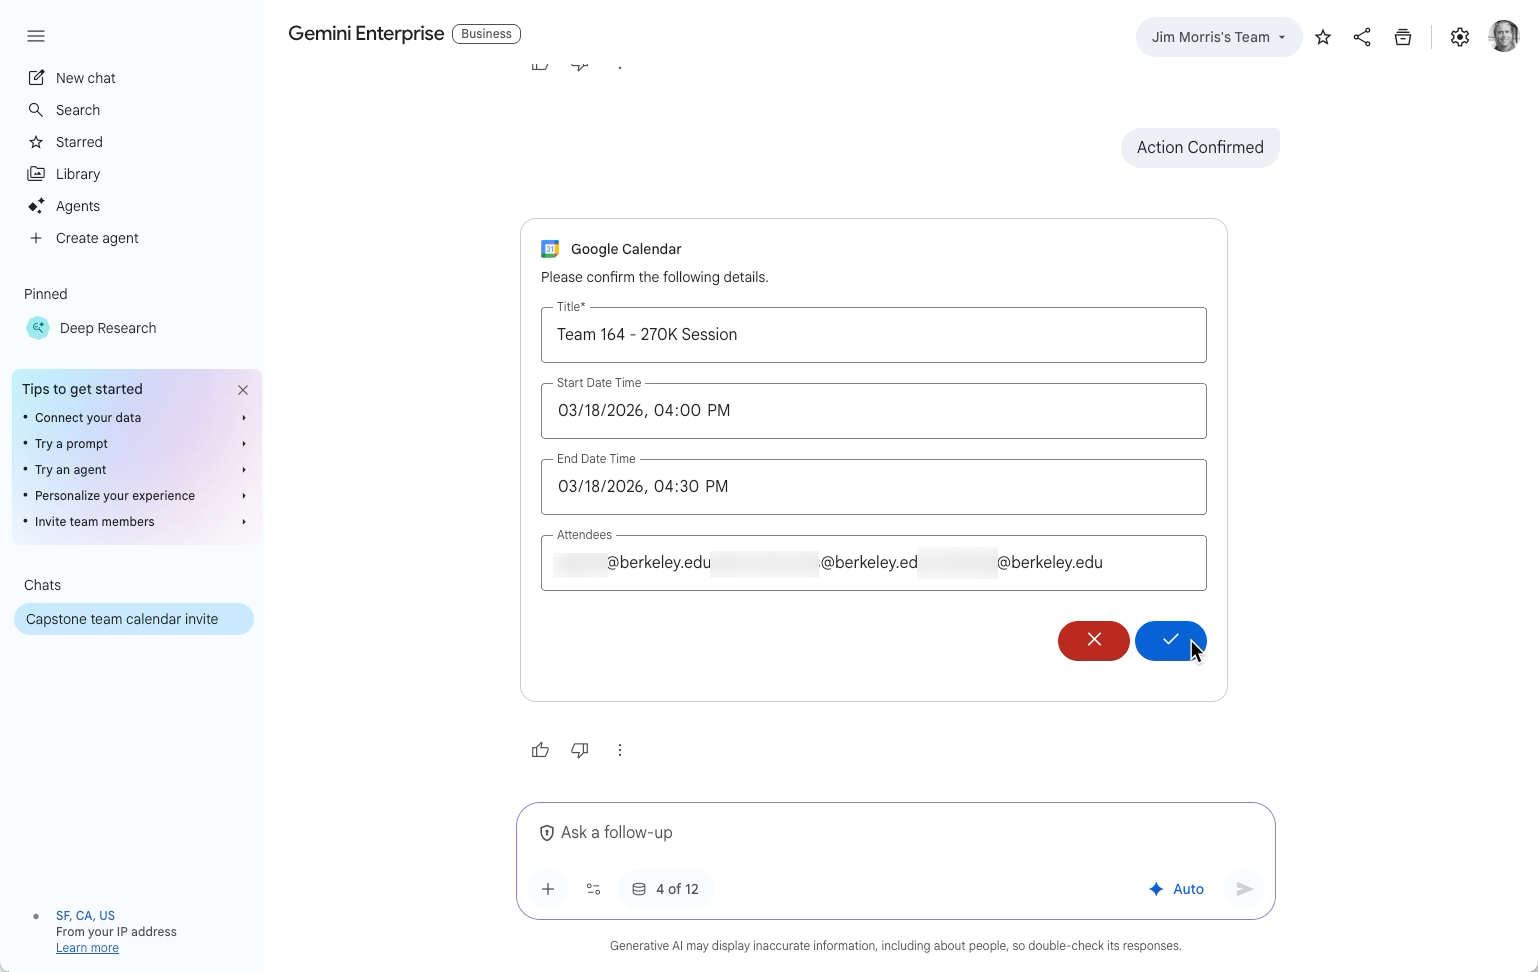Open more options below calendar card

[x=620, y=750]
